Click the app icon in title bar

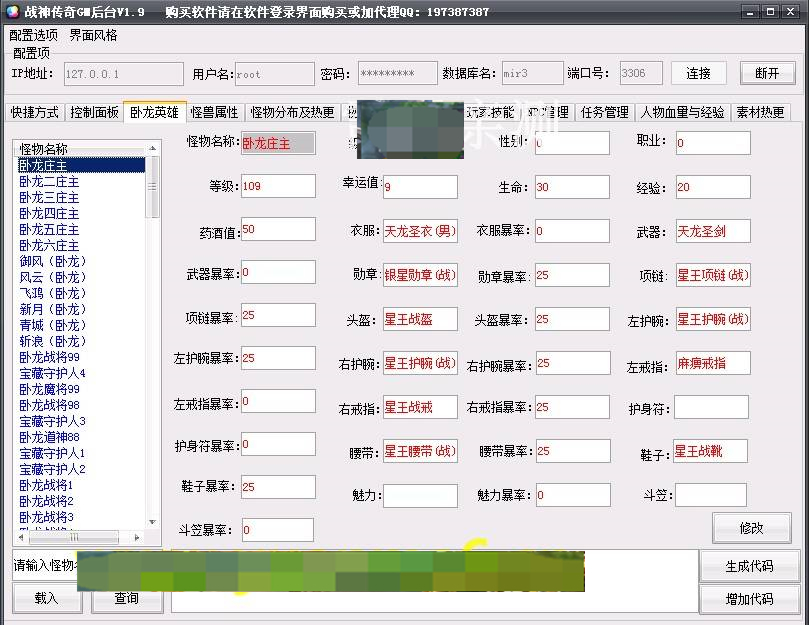pyautogui.click(x=10, y=11)
